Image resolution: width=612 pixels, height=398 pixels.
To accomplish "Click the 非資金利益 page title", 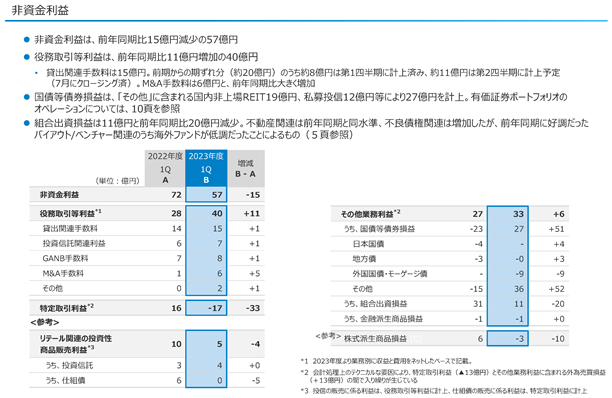I will 40,10.
